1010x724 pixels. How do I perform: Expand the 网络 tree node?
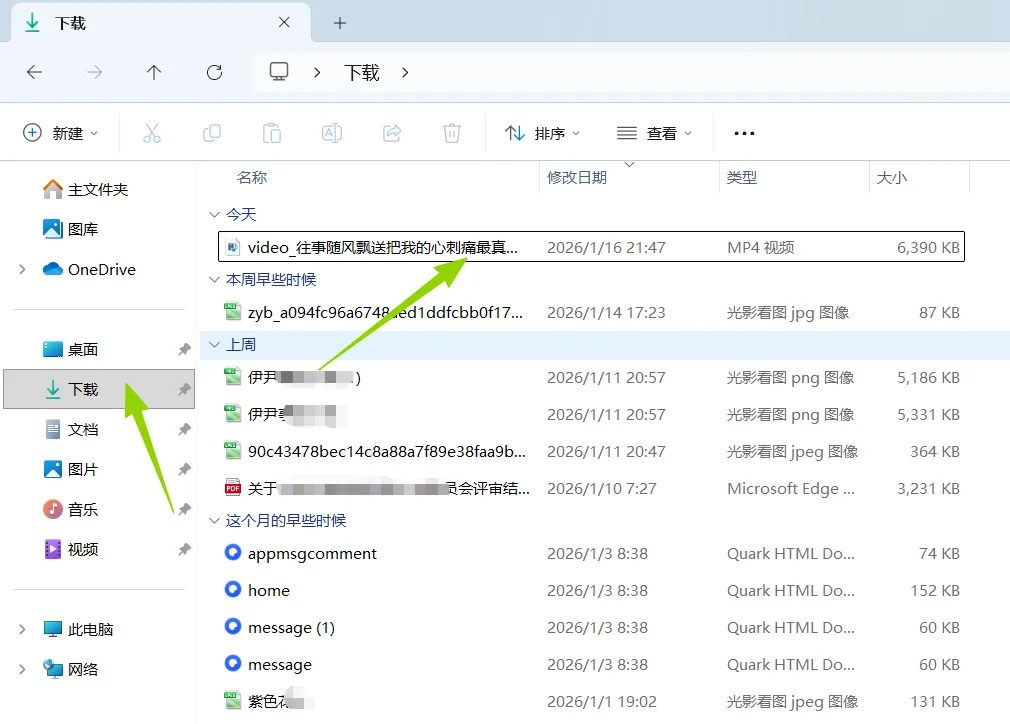click(x=22, y=669)
